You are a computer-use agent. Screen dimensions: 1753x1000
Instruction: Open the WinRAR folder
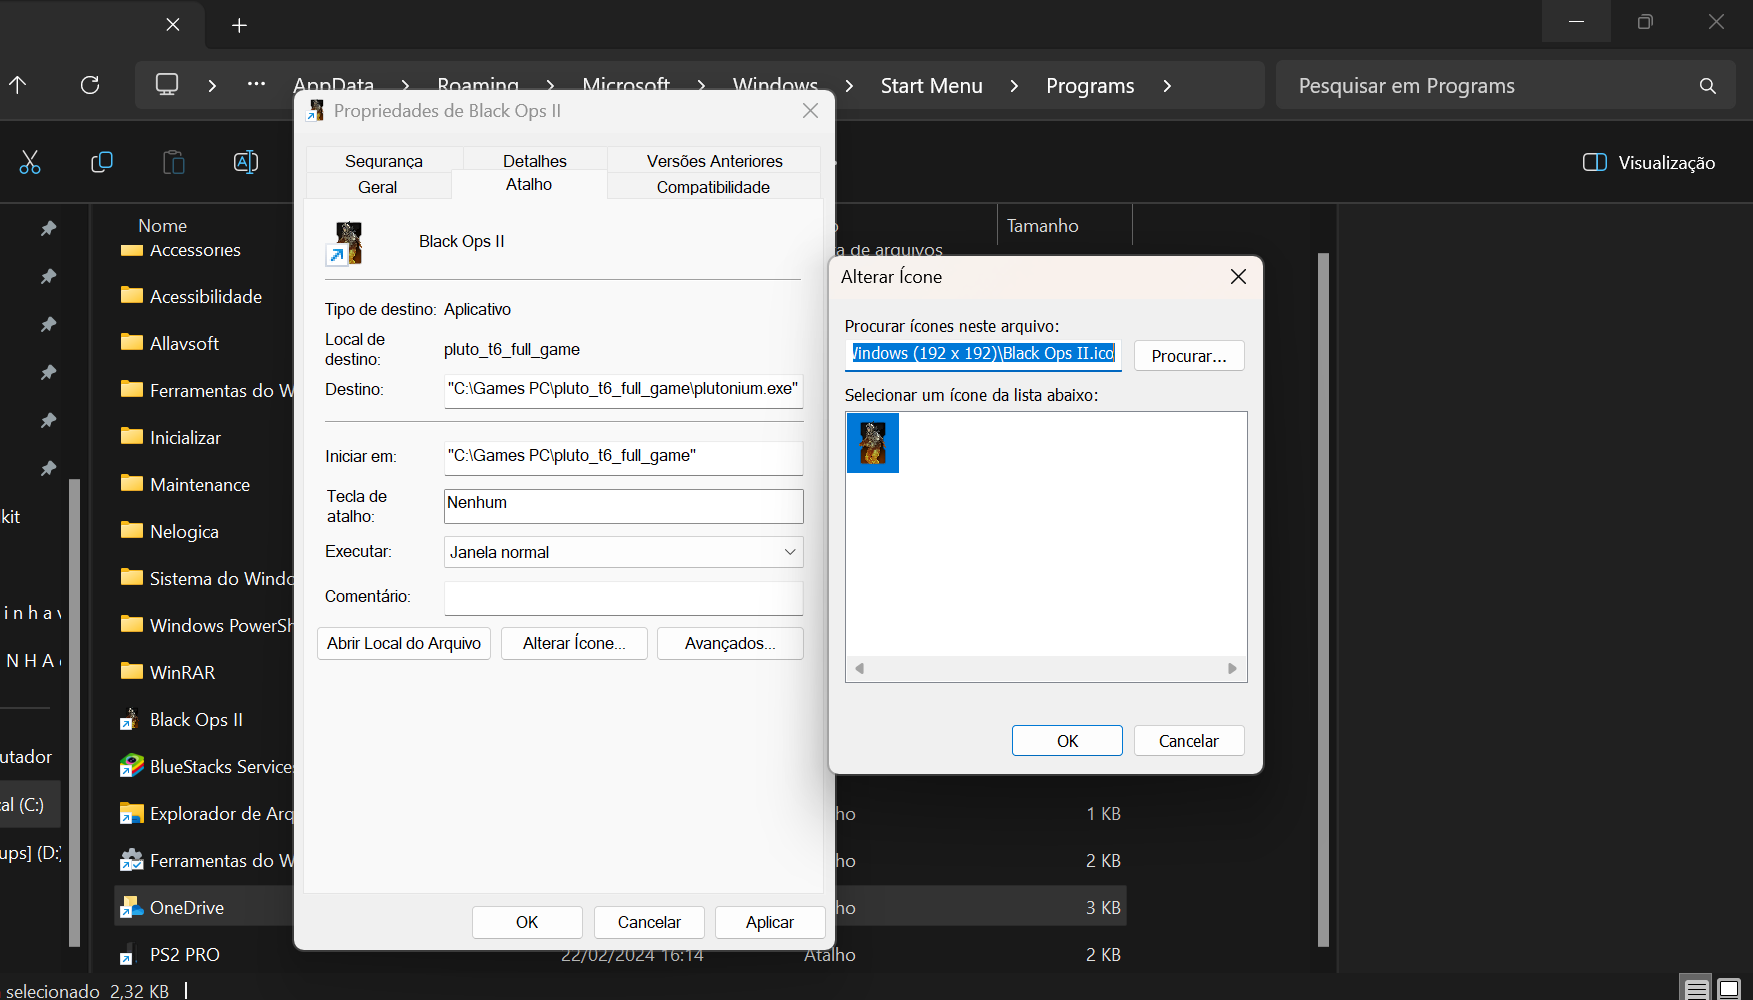pyautogui.click(x=182, y=673)
